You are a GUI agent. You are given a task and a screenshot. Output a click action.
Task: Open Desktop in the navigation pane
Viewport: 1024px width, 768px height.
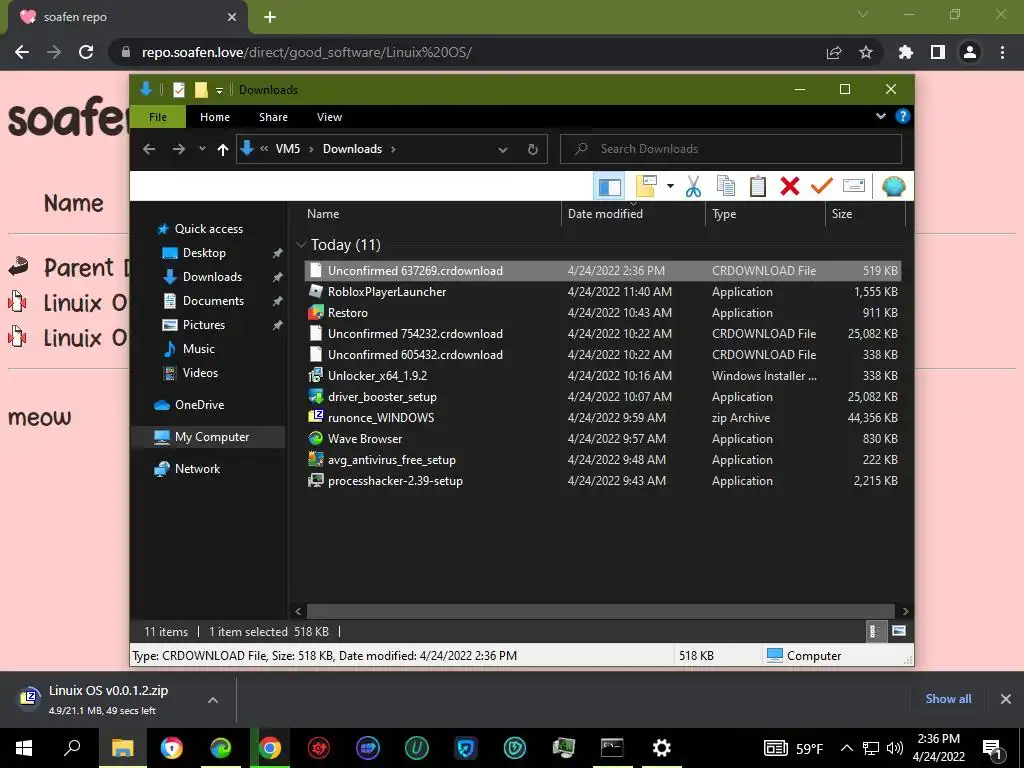[193, 253]
